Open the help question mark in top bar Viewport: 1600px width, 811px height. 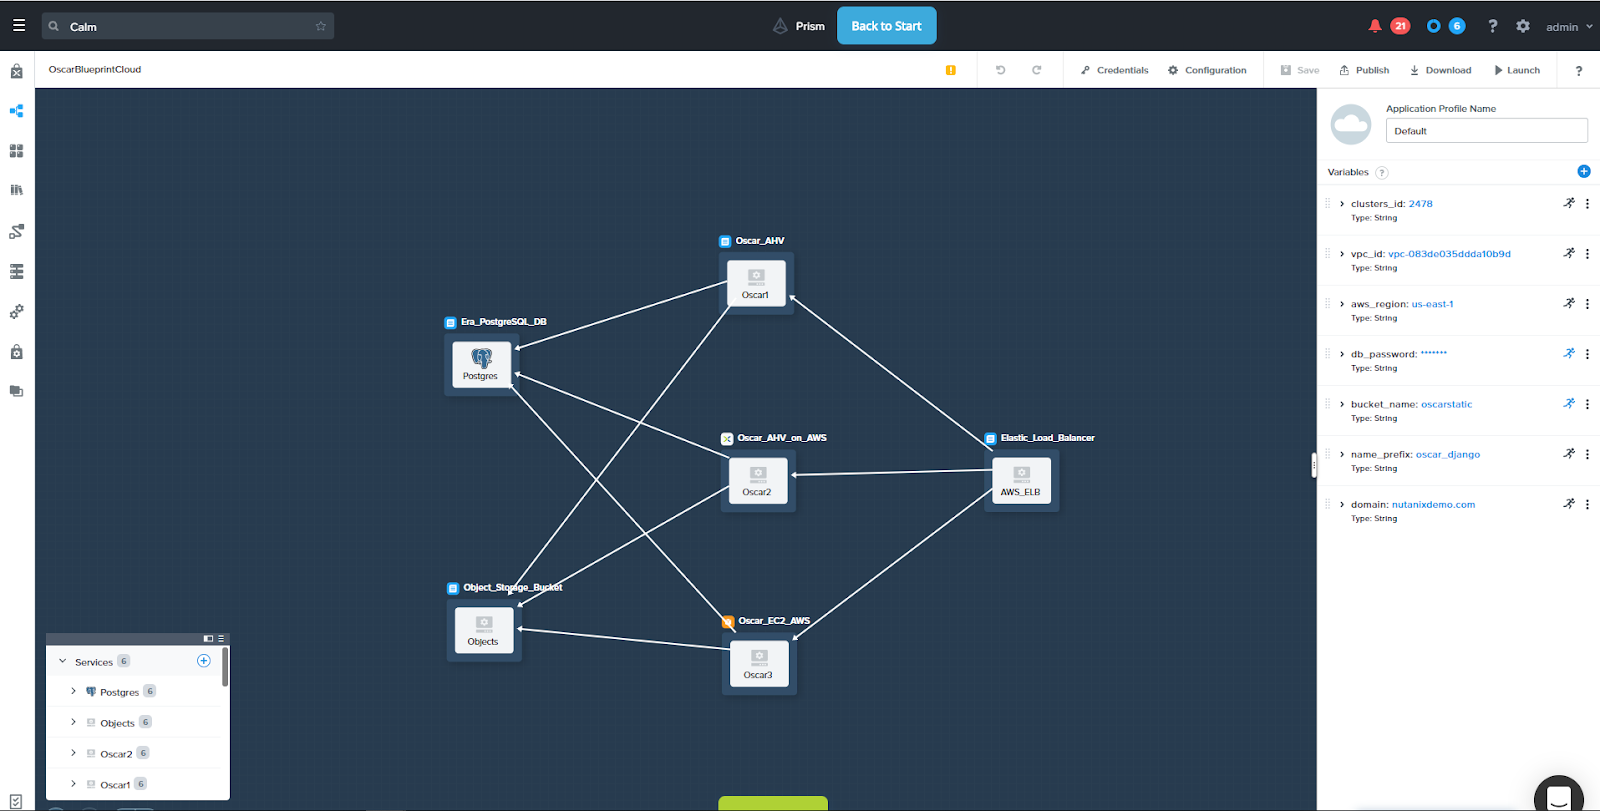(x=1493, y=26)
